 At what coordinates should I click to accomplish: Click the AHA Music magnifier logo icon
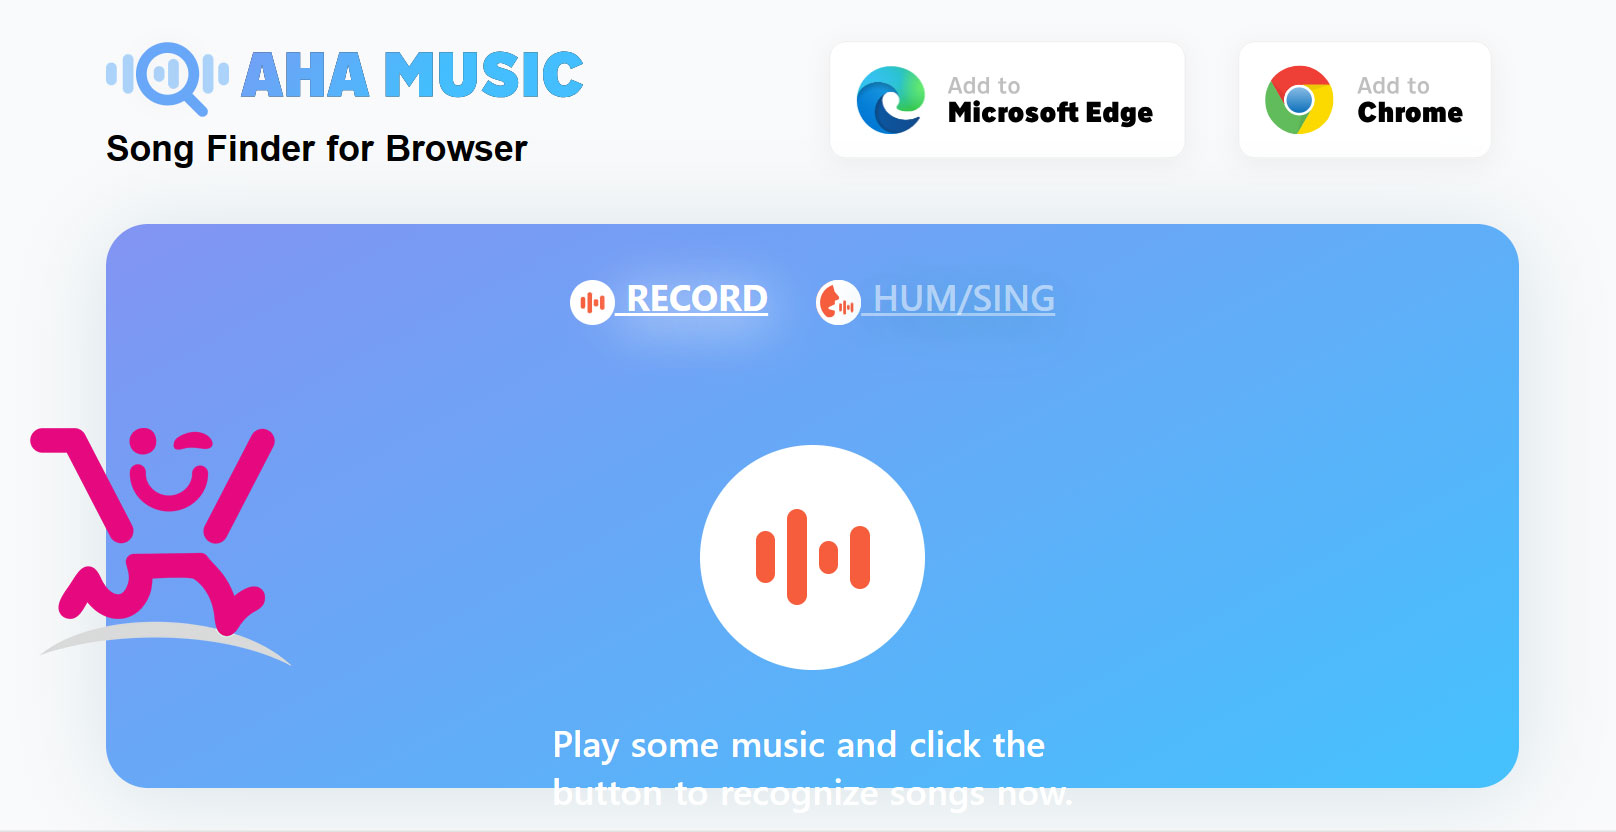(167, 77)
